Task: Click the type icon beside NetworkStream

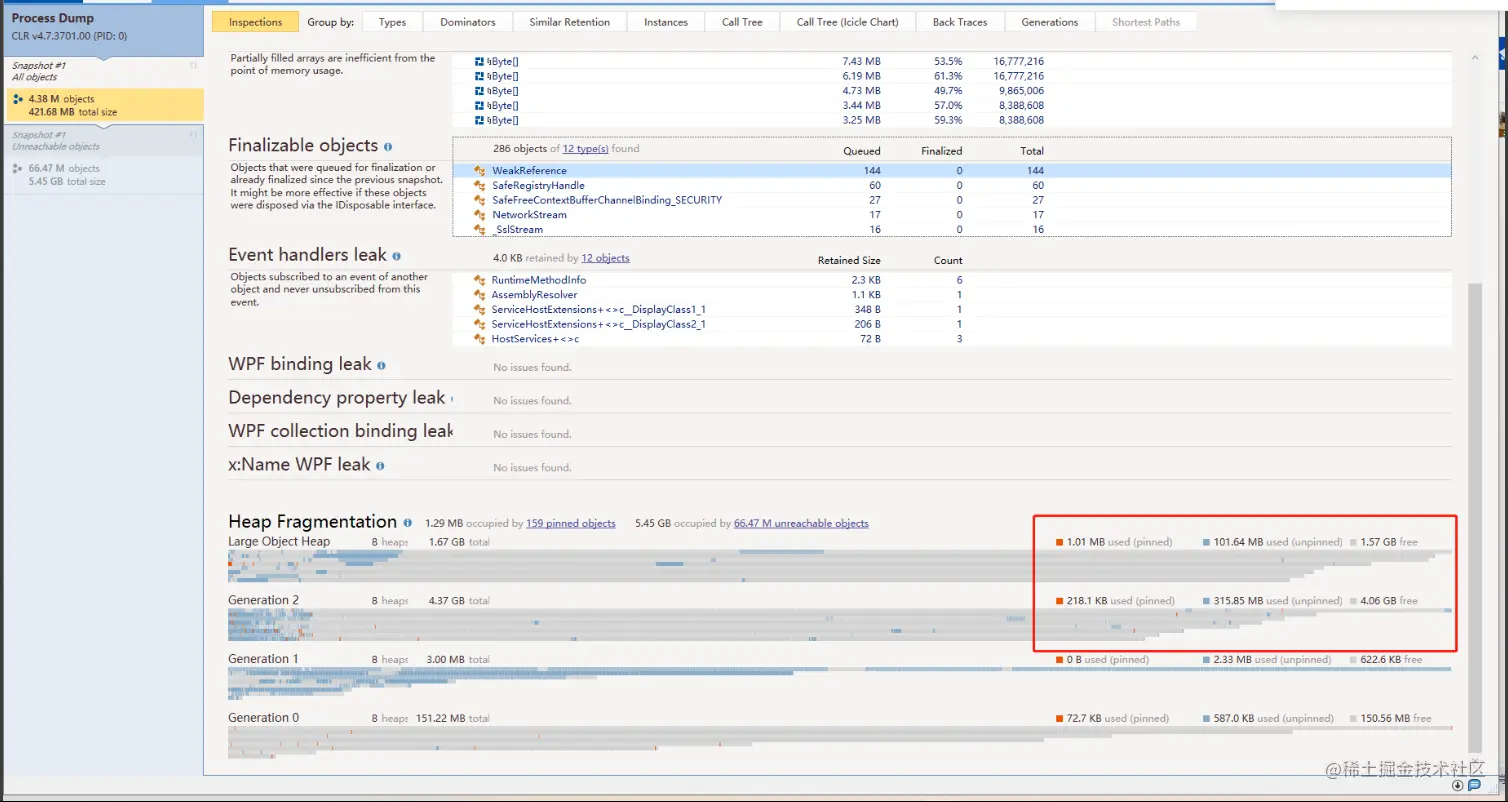Action: point(480,215)
